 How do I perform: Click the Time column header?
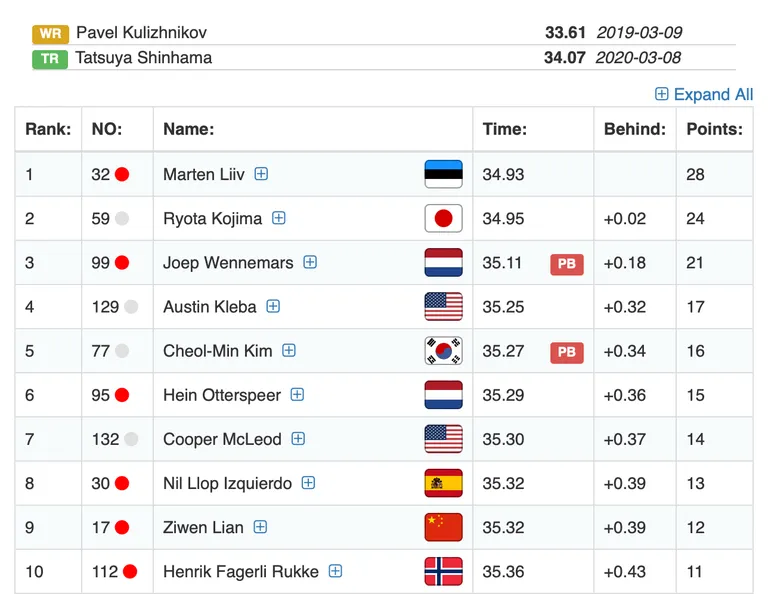point(504,129)
